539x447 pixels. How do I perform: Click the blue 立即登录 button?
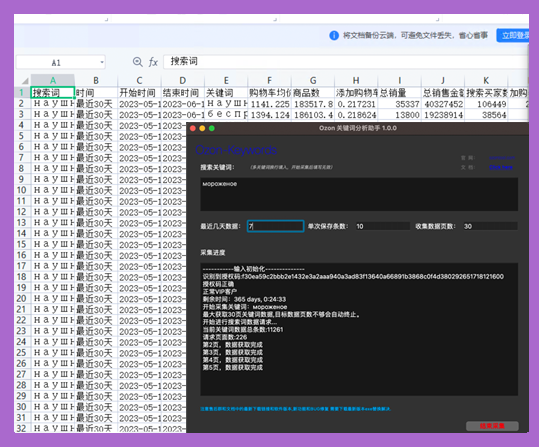click(513, 35)
